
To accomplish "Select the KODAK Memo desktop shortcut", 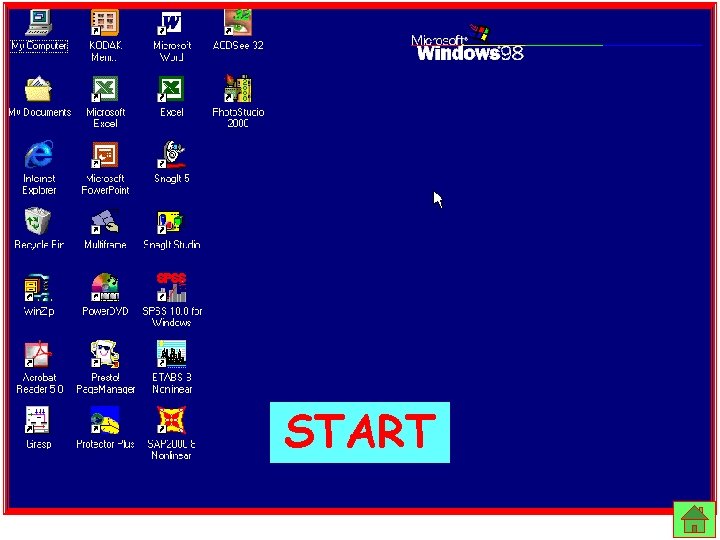I will pos(105,22).
